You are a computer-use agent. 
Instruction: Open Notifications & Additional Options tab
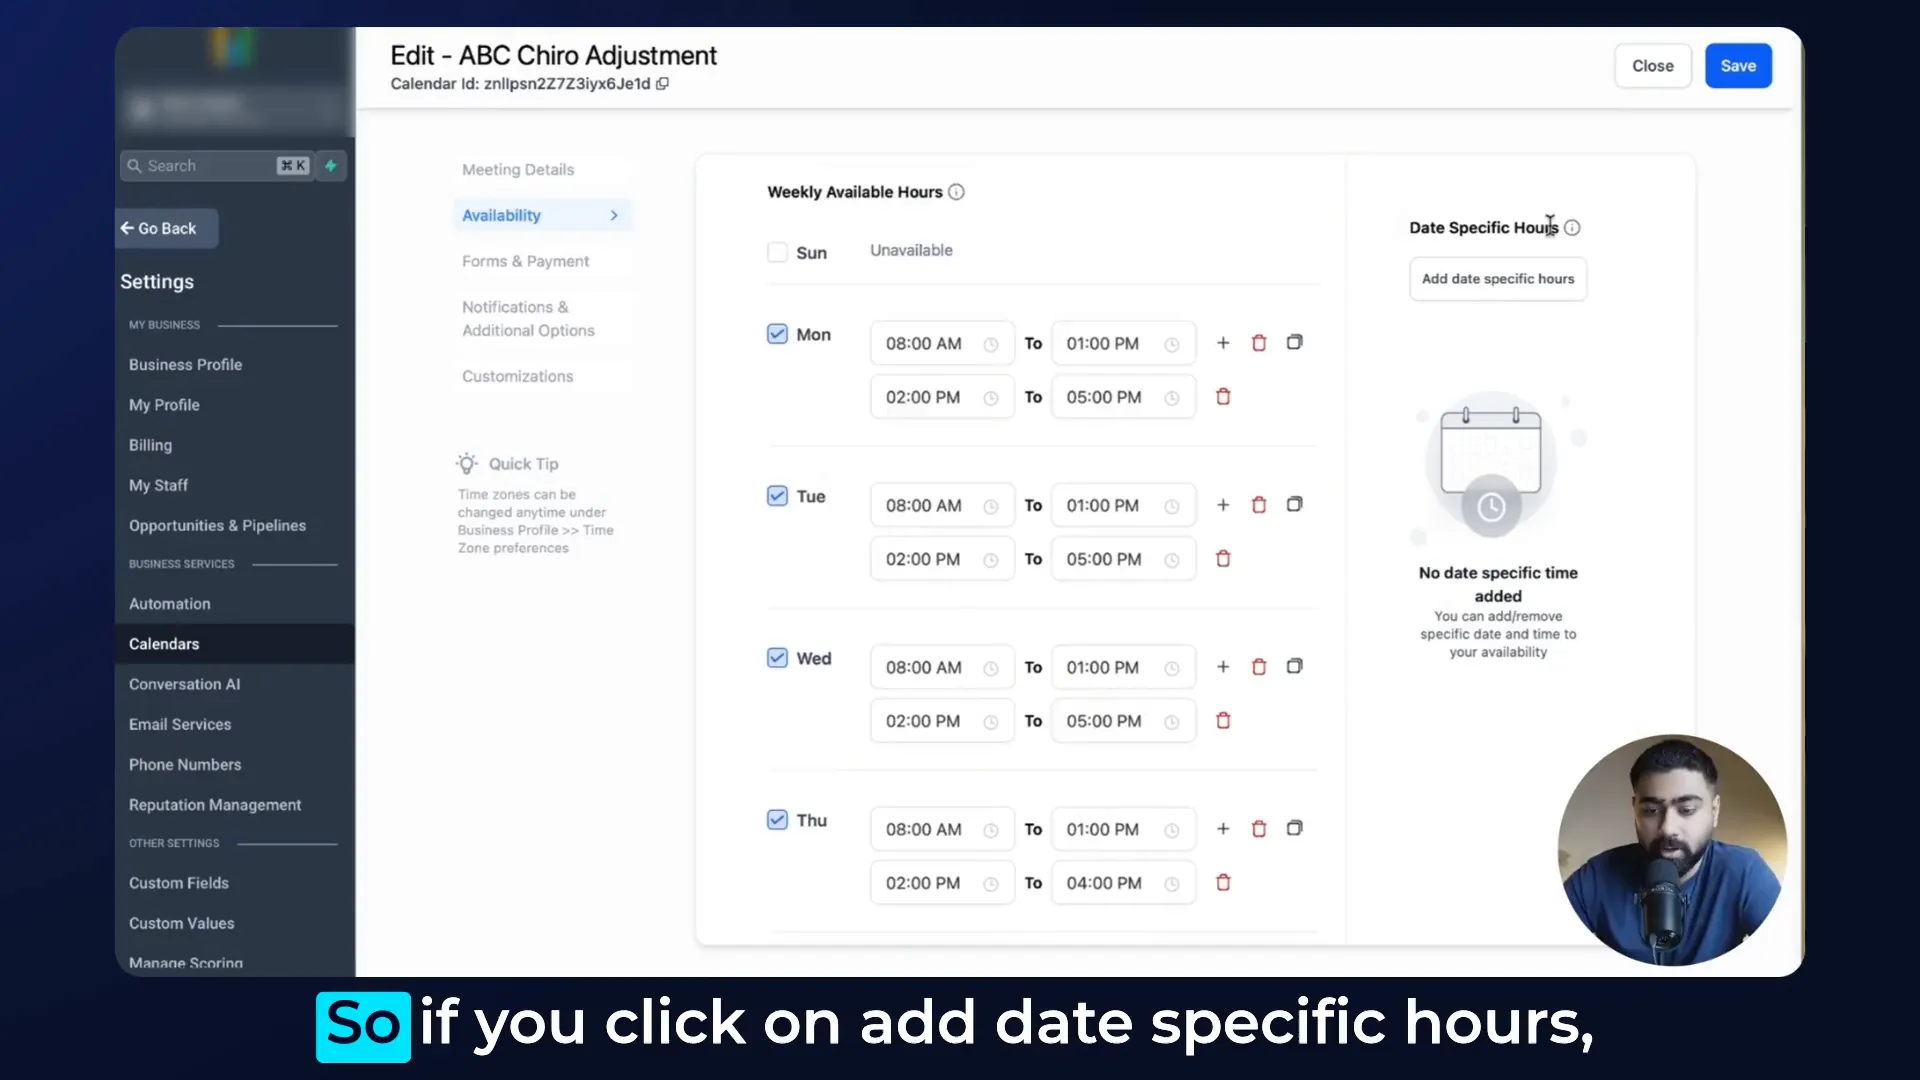coord(528,319)
